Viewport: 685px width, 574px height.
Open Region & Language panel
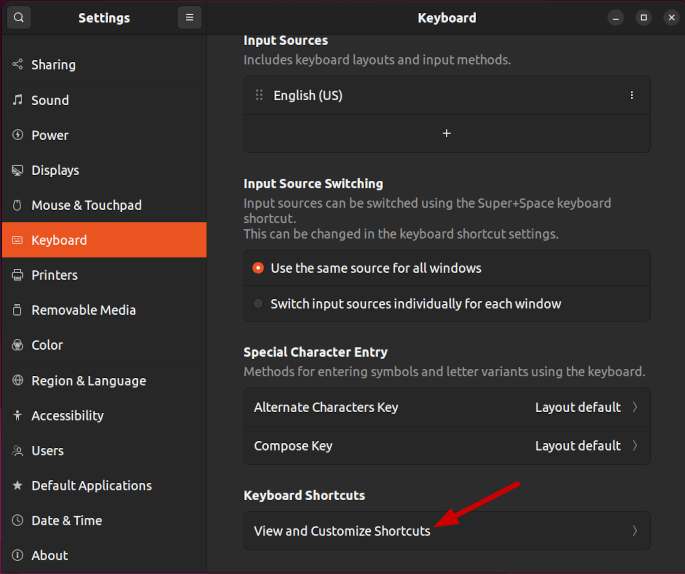point(88,381)
